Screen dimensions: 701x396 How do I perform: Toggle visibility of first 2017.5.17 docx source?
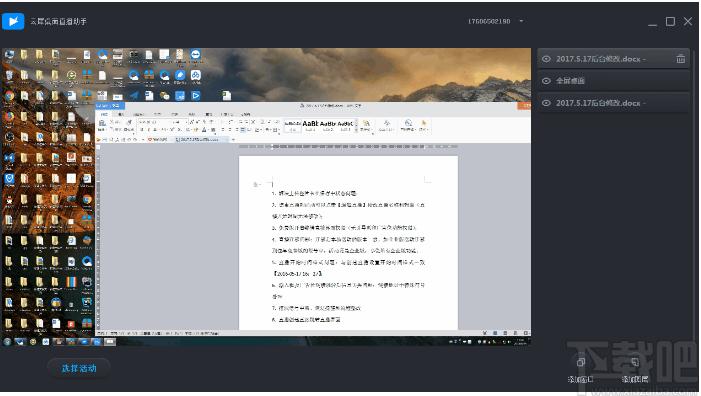pos(546,59)
